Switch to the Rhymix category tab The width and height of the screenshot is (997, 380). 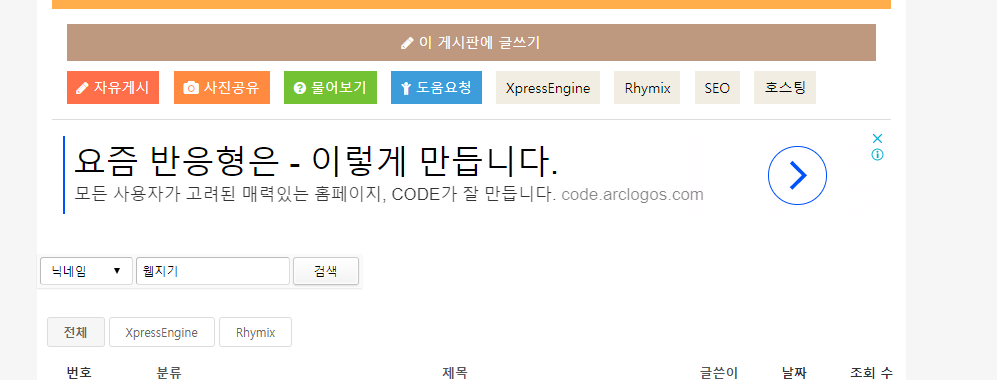pyautogui.click(x=256, y=332)
